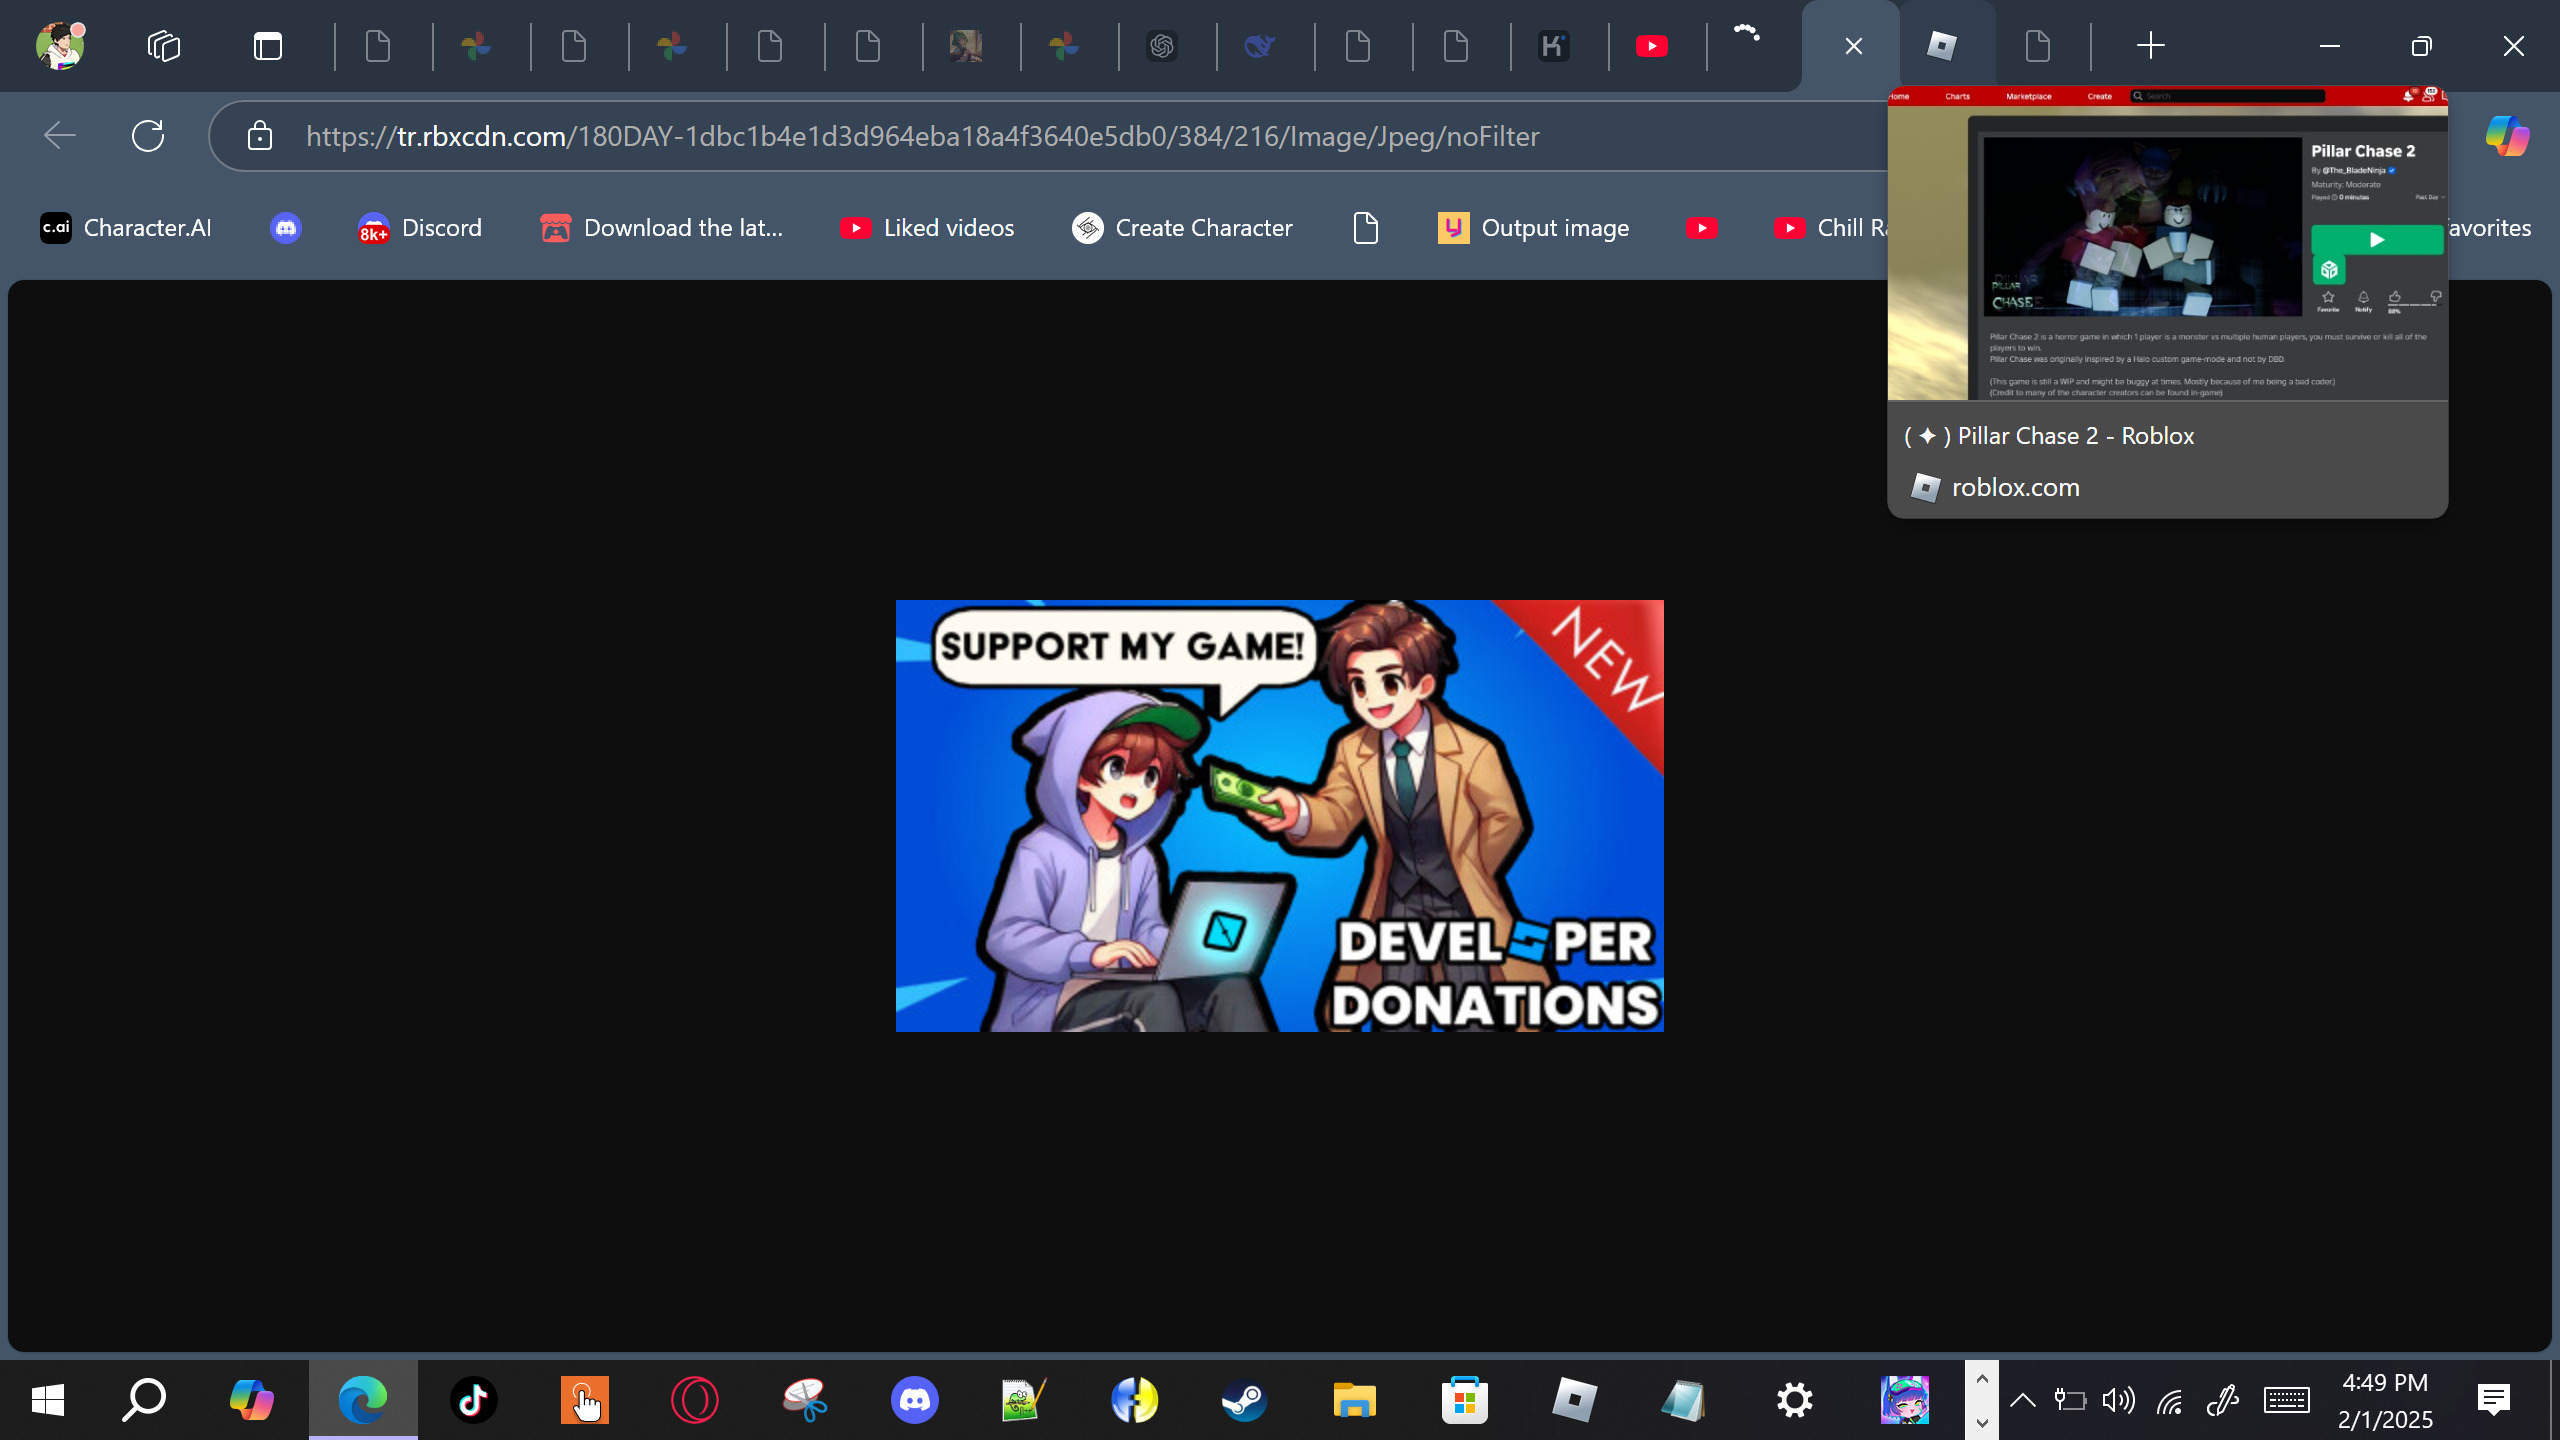Click the address bar URL field
This screenshot has width=2560, height=1440.
[922, 136]
